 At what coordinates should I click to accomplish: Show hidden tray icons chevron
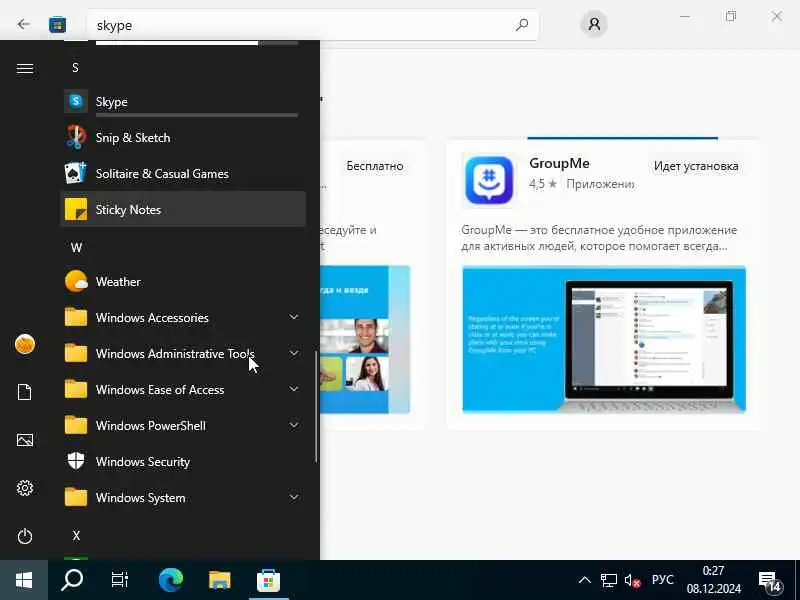pos(585,580)
